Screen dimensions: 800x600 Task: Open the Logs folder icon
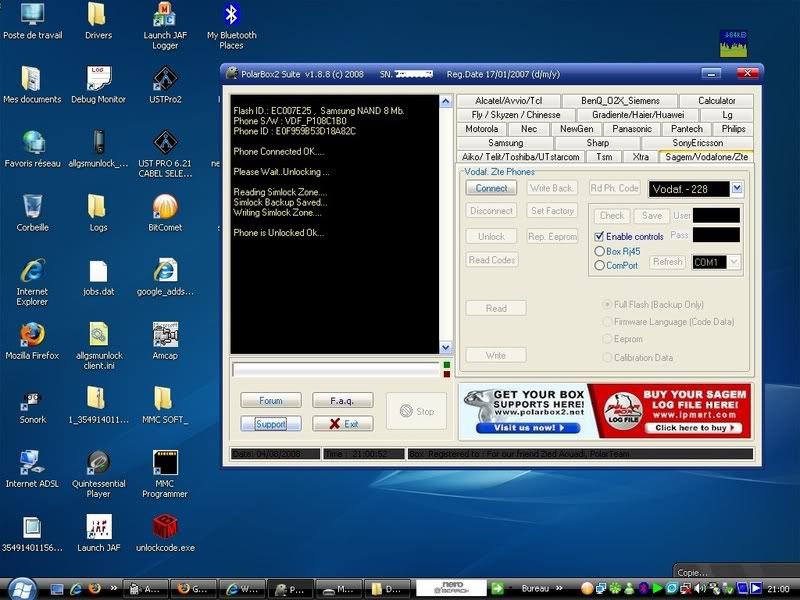(98, 213)
